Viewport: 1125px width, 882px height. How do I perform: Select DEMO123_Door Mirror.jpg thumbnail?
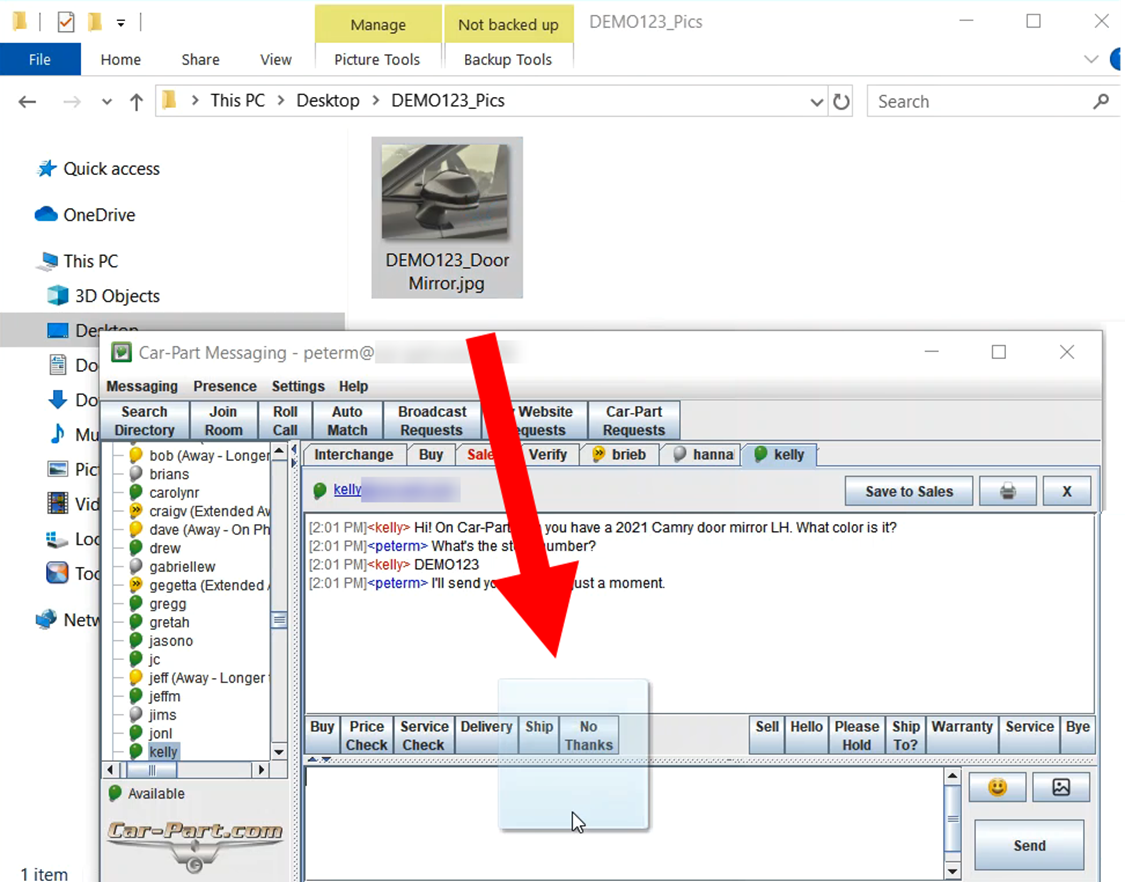click(x=447, y=217)
